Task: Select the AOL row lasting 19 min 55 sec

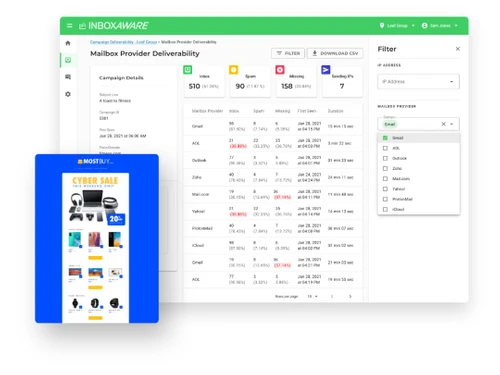Action: pyautogui.click(x=273, y=279)
